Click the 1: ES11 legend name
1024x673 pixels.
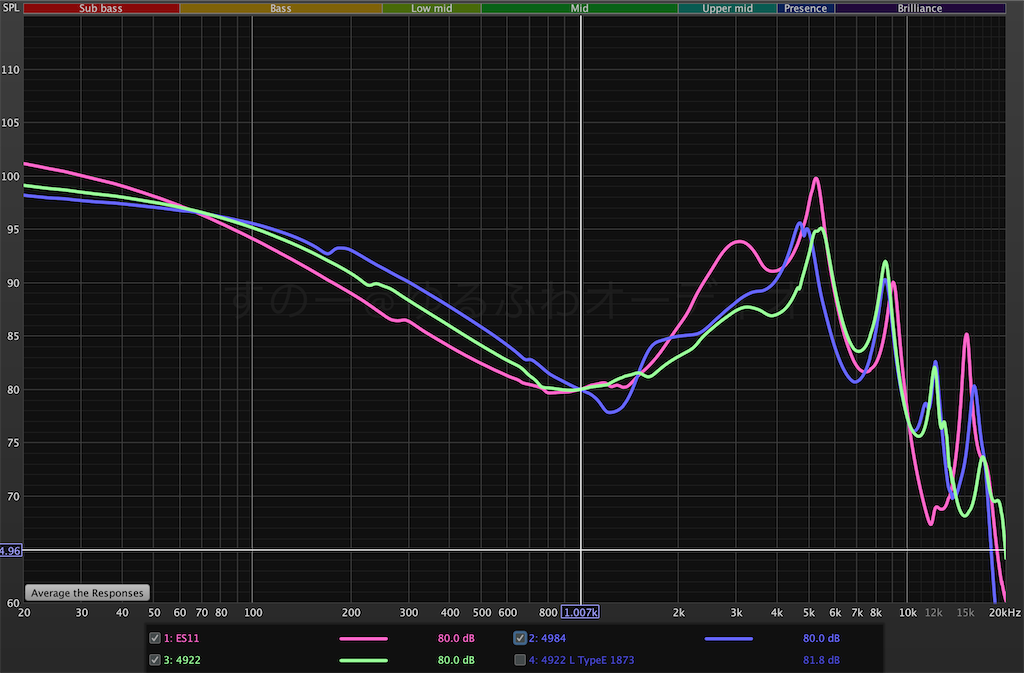click(182, 638)
